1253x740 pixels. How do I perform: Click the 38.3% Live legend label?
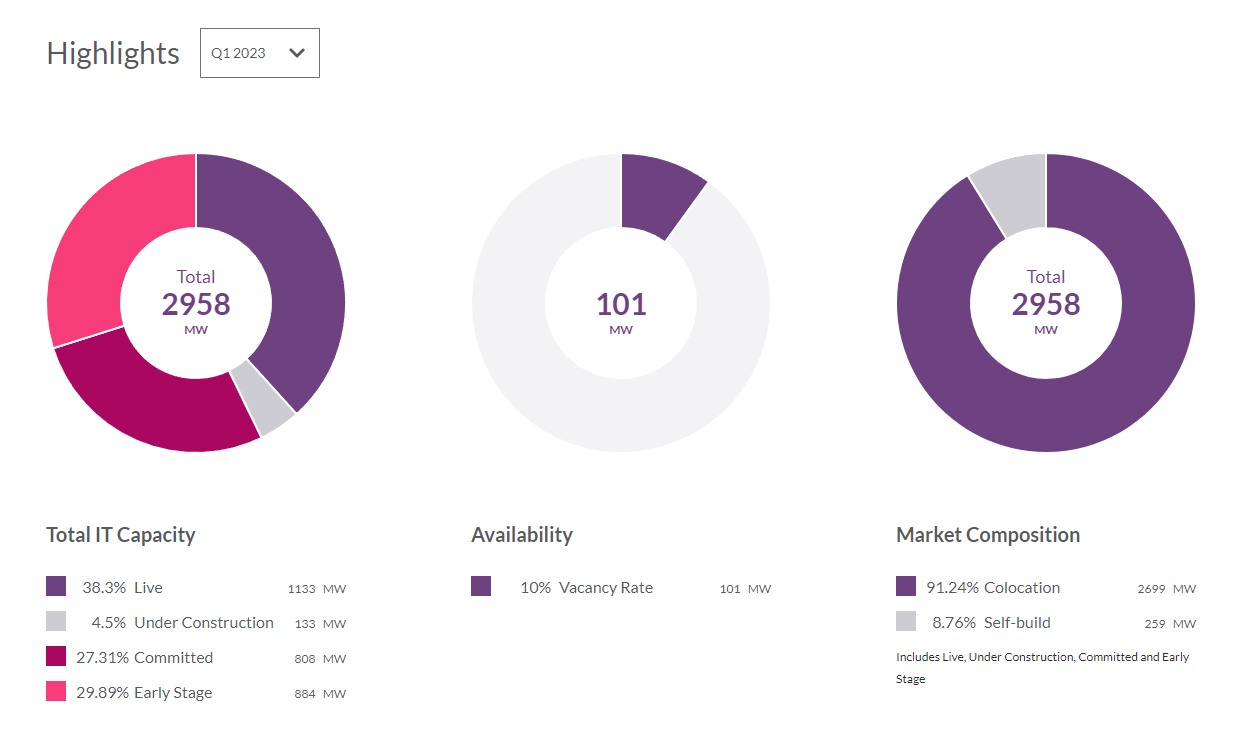pos(122,588)
